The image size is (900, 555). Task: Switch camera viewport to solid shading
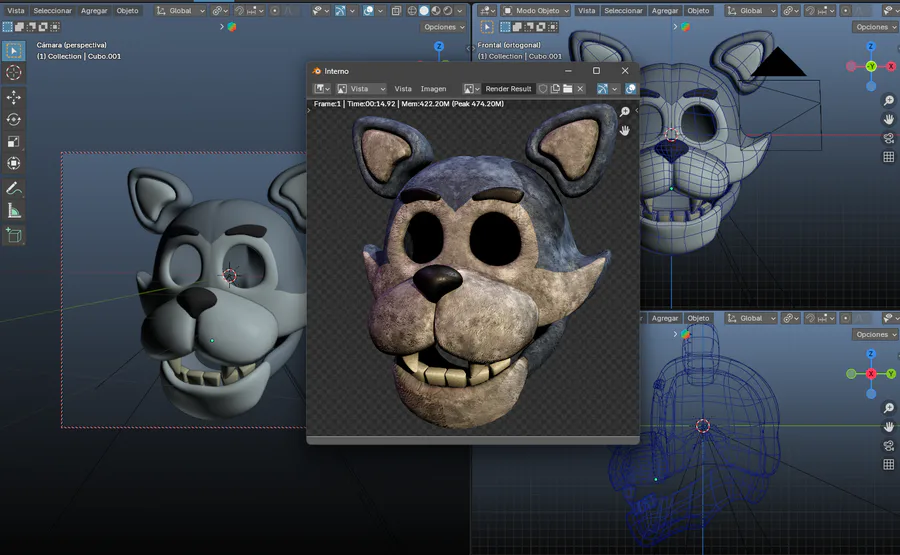[x=424, y=10]
